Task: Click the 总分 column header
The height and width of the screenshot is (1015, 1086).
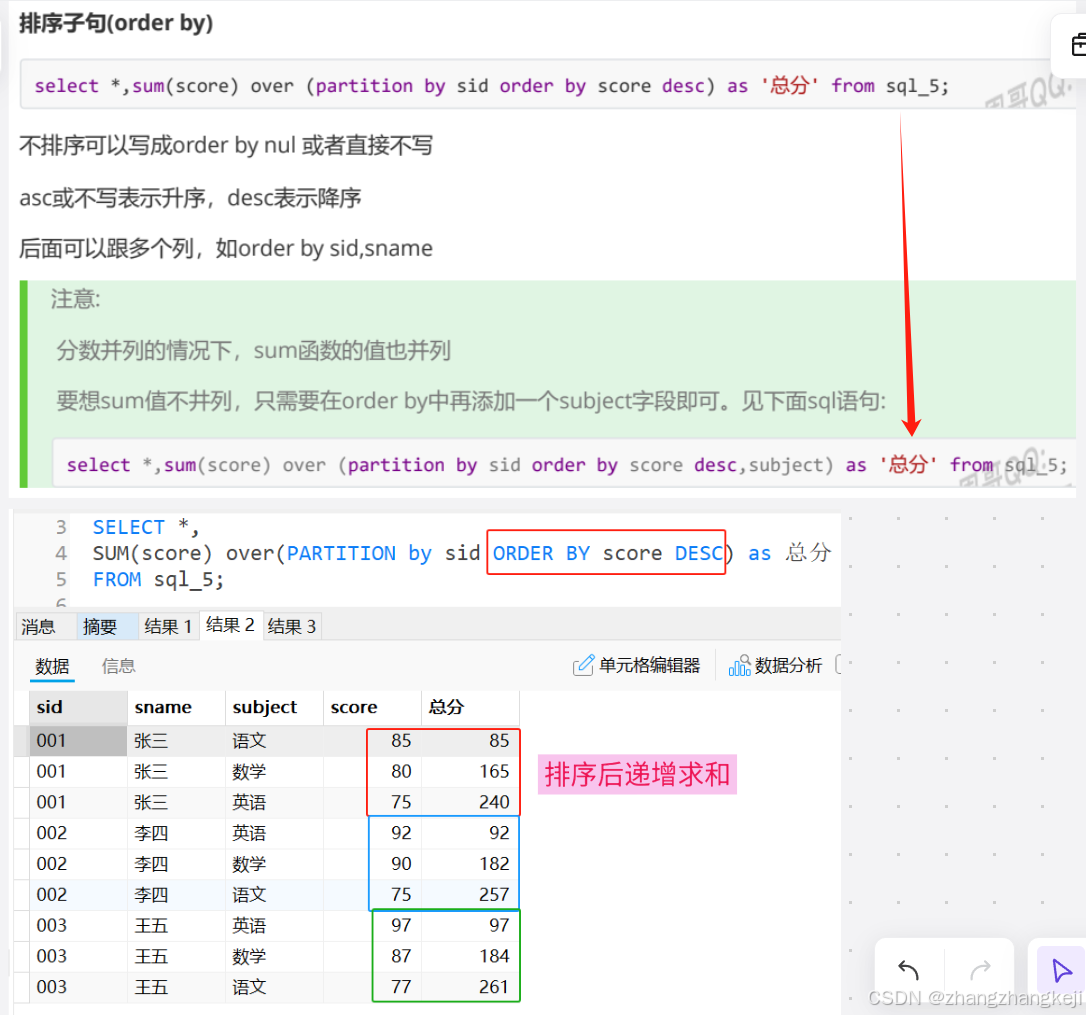Action: click(470, 707)
